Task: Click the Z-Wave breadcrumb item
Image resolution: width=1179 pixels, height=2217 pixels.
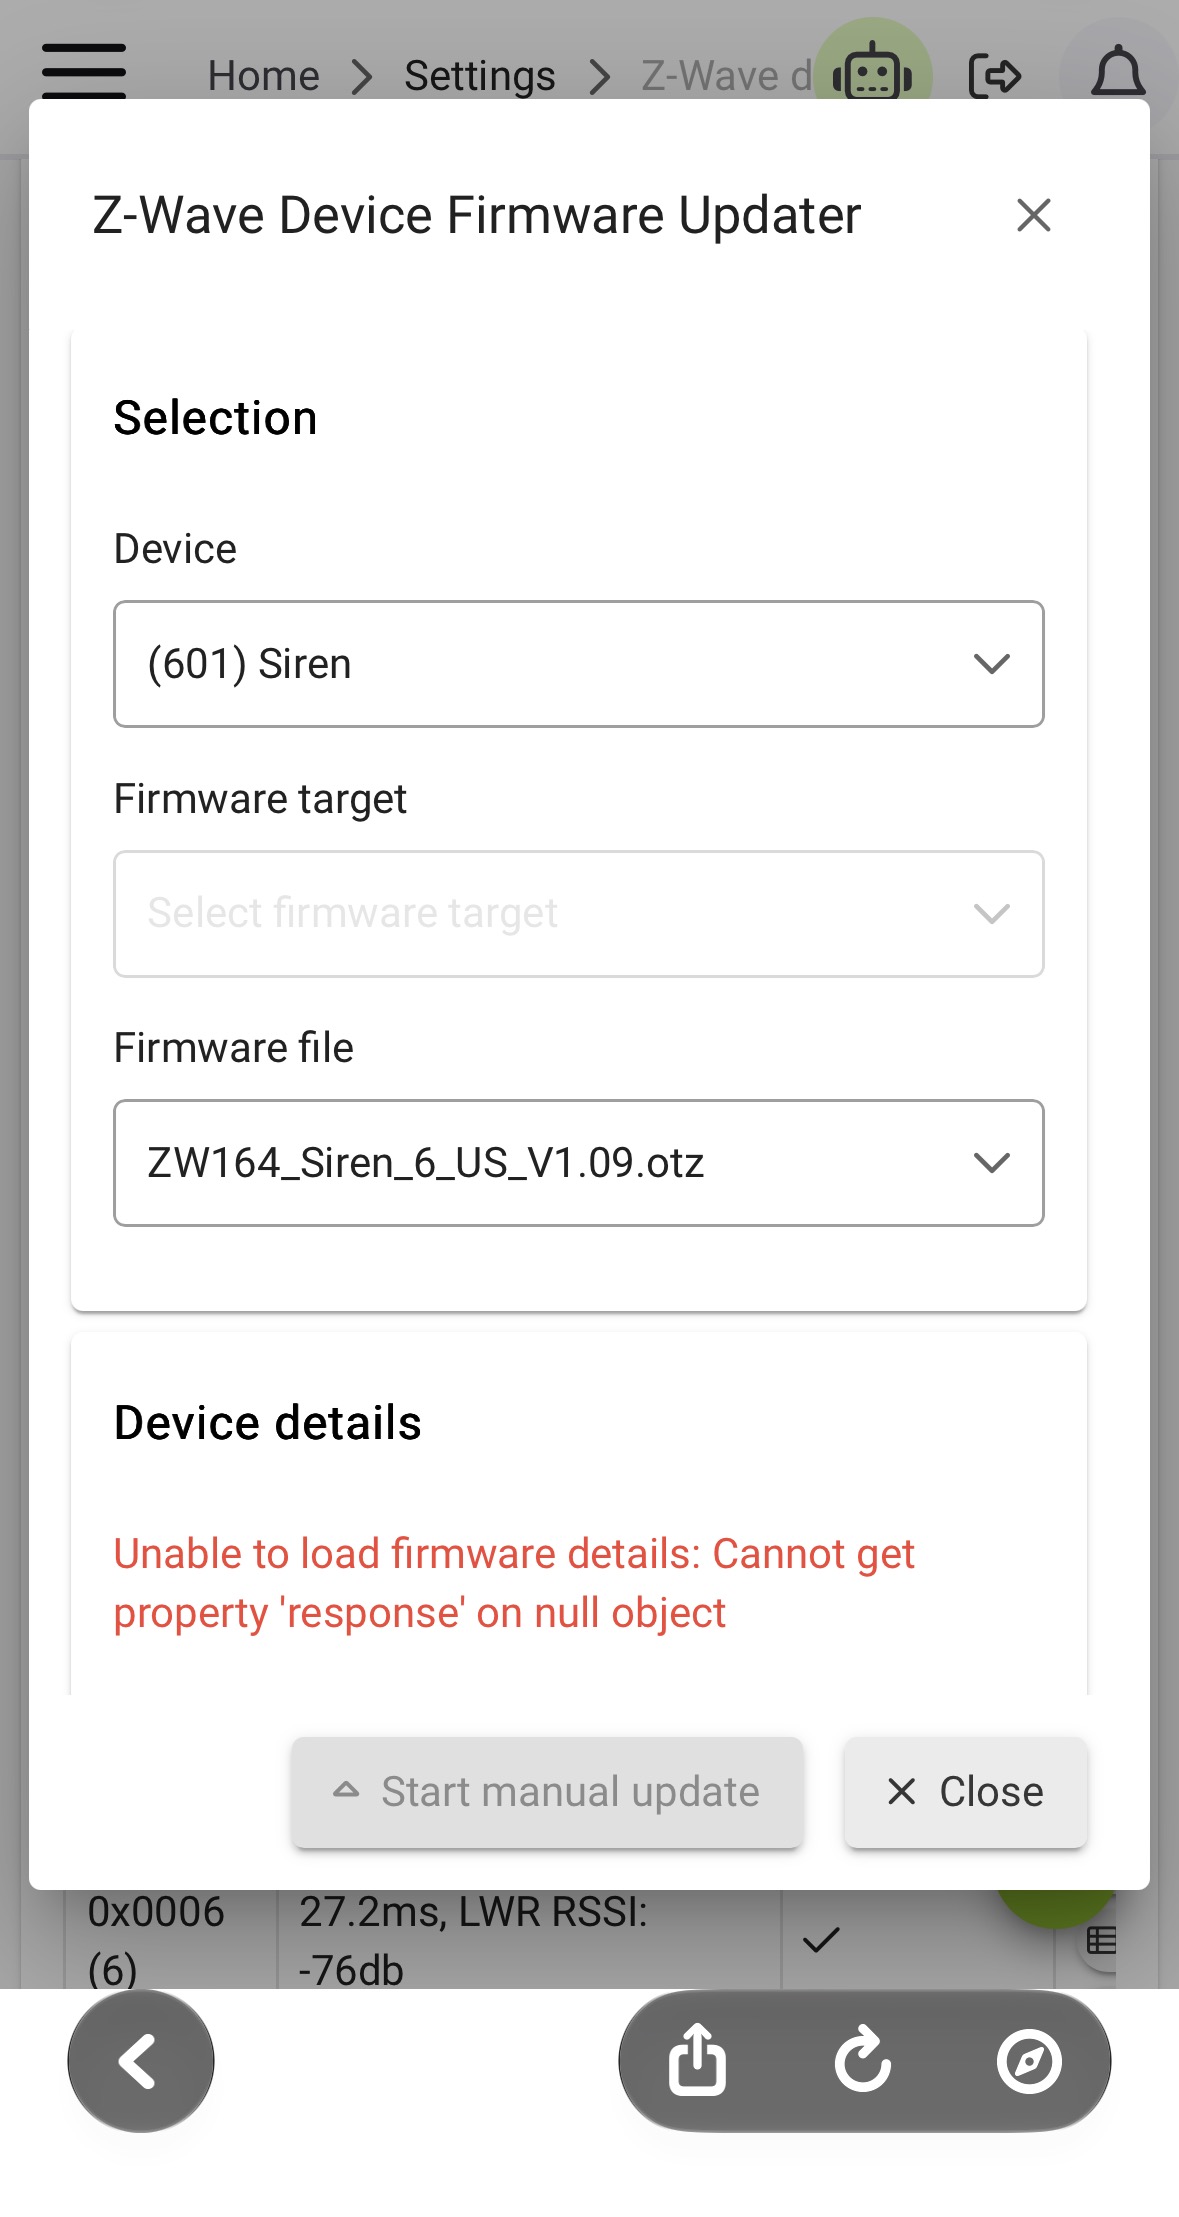Action: click(727, 76)
